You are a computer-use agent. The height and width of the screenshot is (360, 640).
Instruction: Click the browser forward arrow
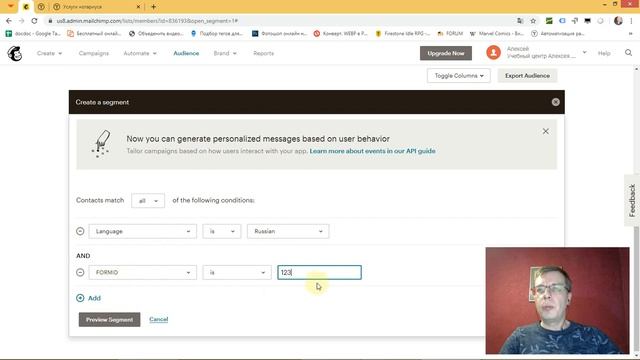[22, 21]
